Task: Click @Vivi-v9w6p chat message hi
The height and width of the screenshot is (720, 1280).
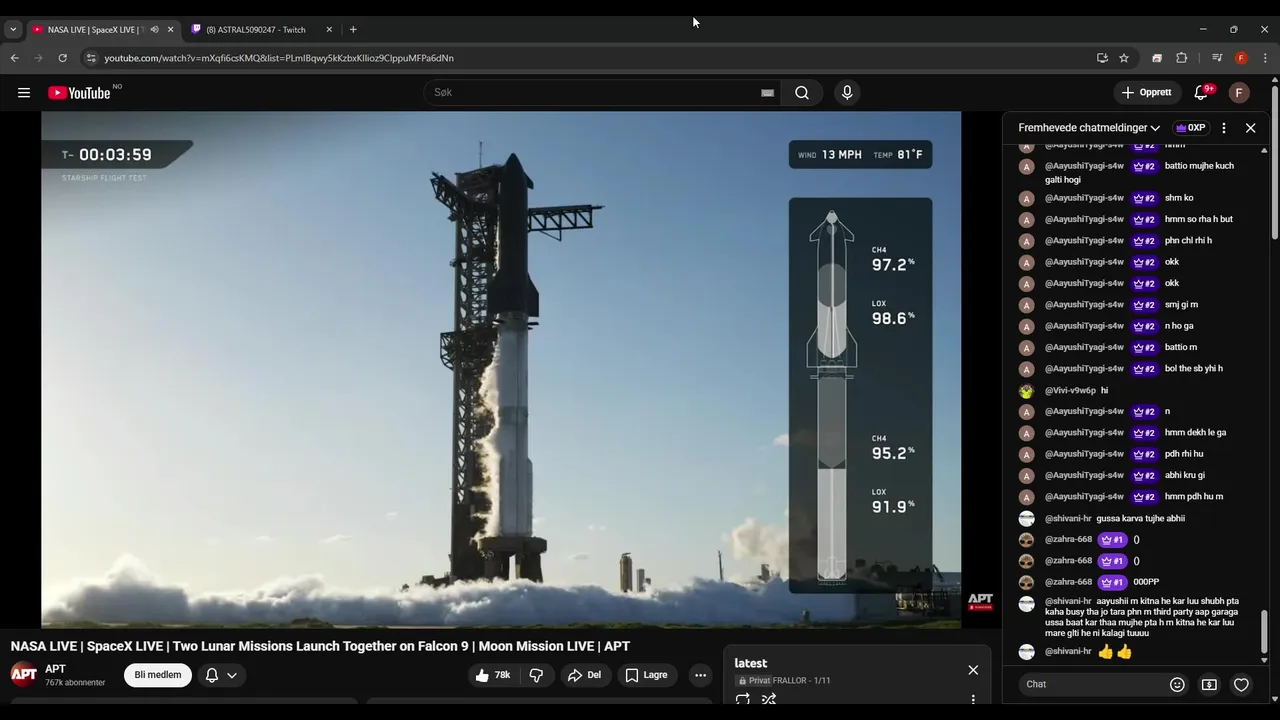Action: pyautogui.click(x=1104, y=390)
